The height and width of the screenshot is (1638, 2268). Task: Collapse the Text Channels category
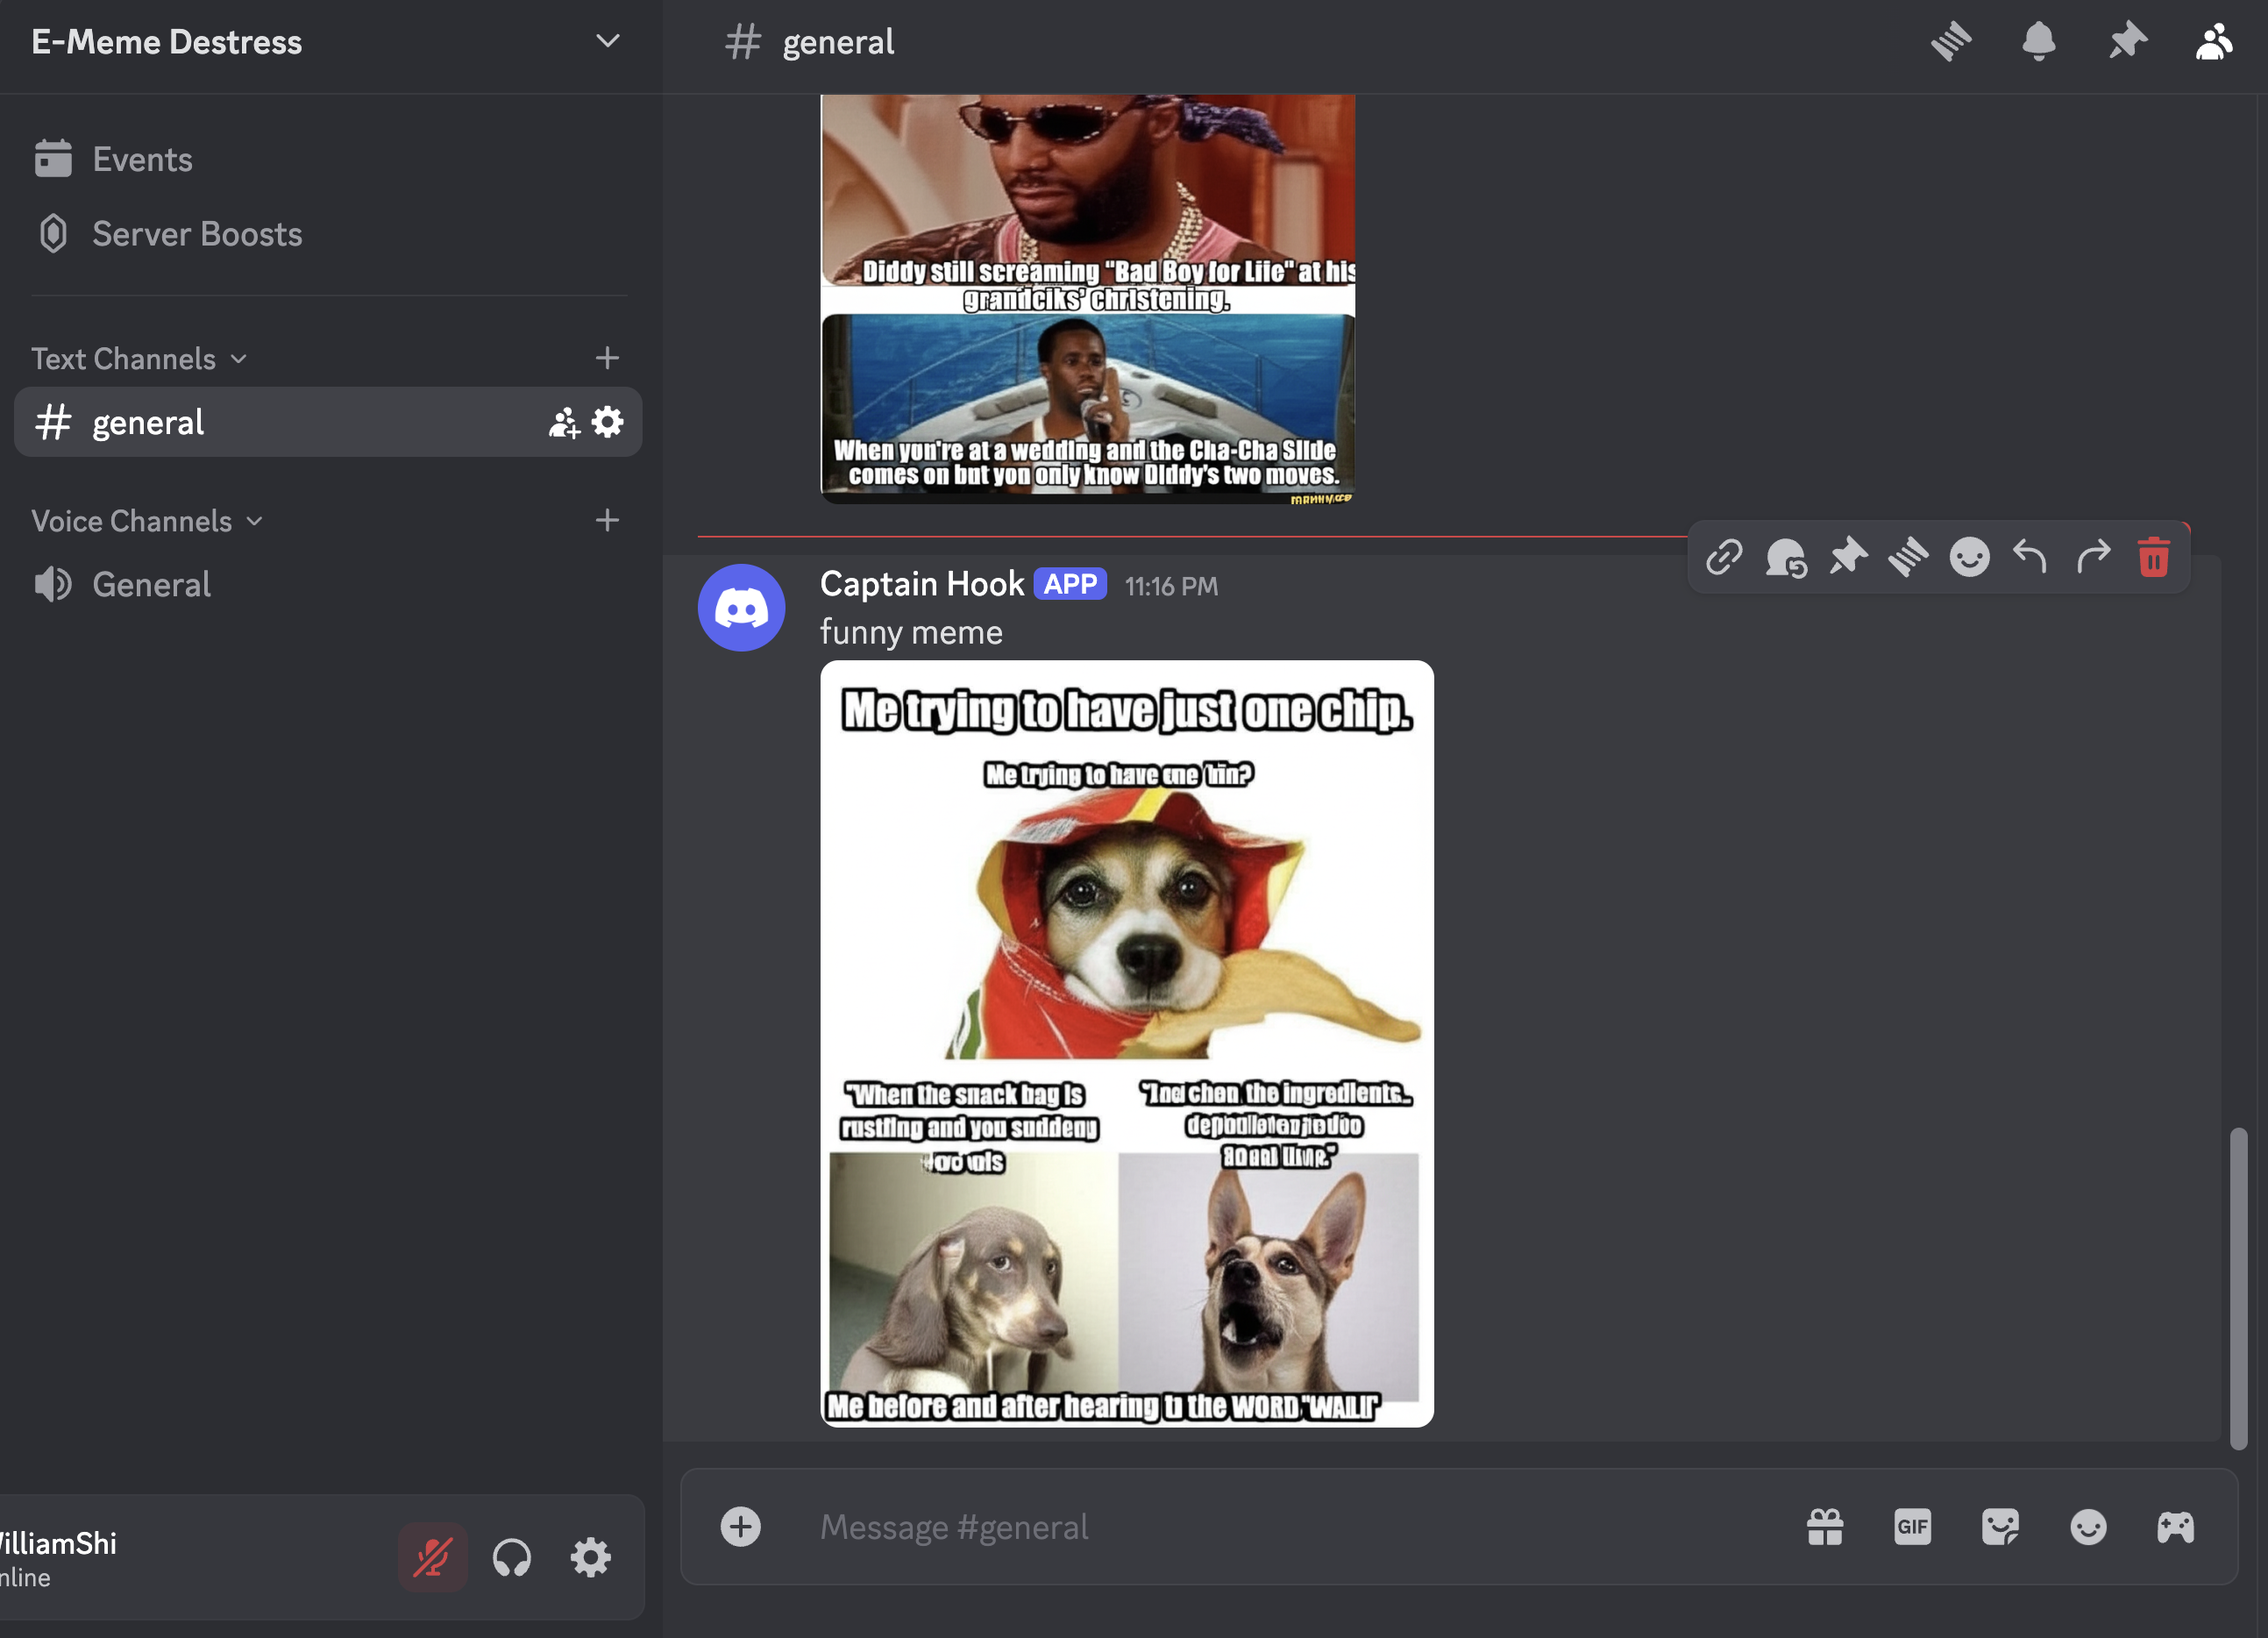[138, 359]
